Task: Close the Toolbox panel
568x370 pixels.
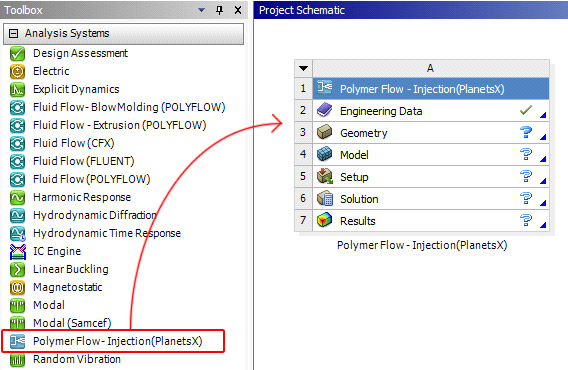Action: coord(238,10)
